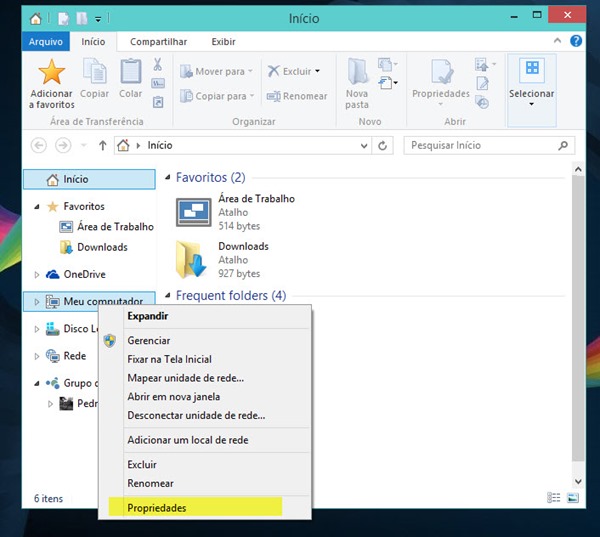The height and width of the screenshot is (537, 600).
Task: Choose Abrir em nova janela
Action: (205, 397)
